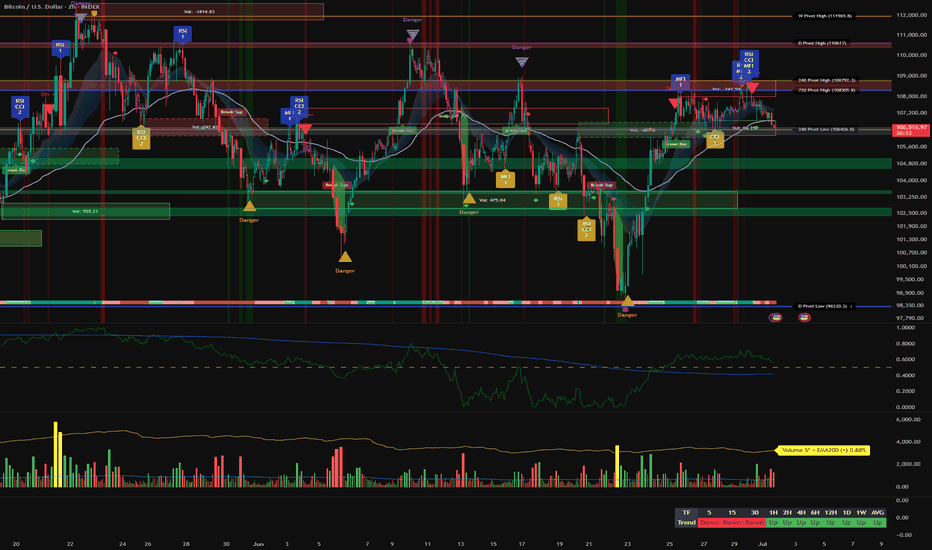
Task: Select the blue RSI 1 label near May 21
Action: point(60,48)
